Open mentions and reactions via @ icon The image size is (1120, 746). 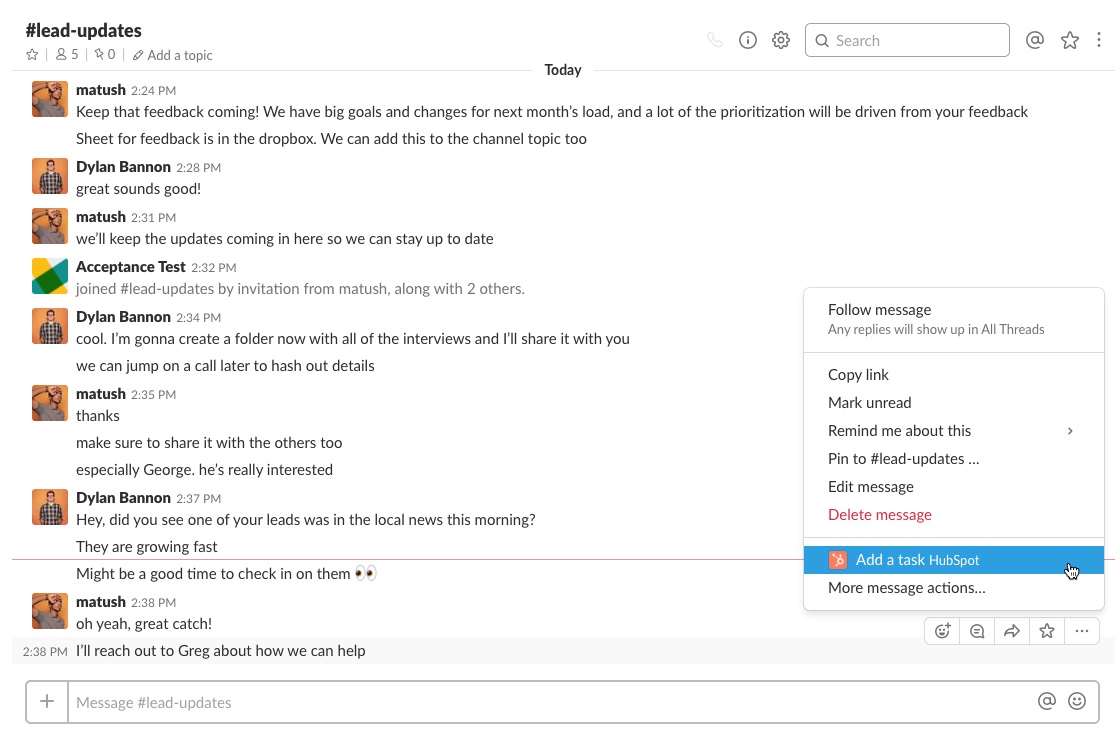point(1035,40)
